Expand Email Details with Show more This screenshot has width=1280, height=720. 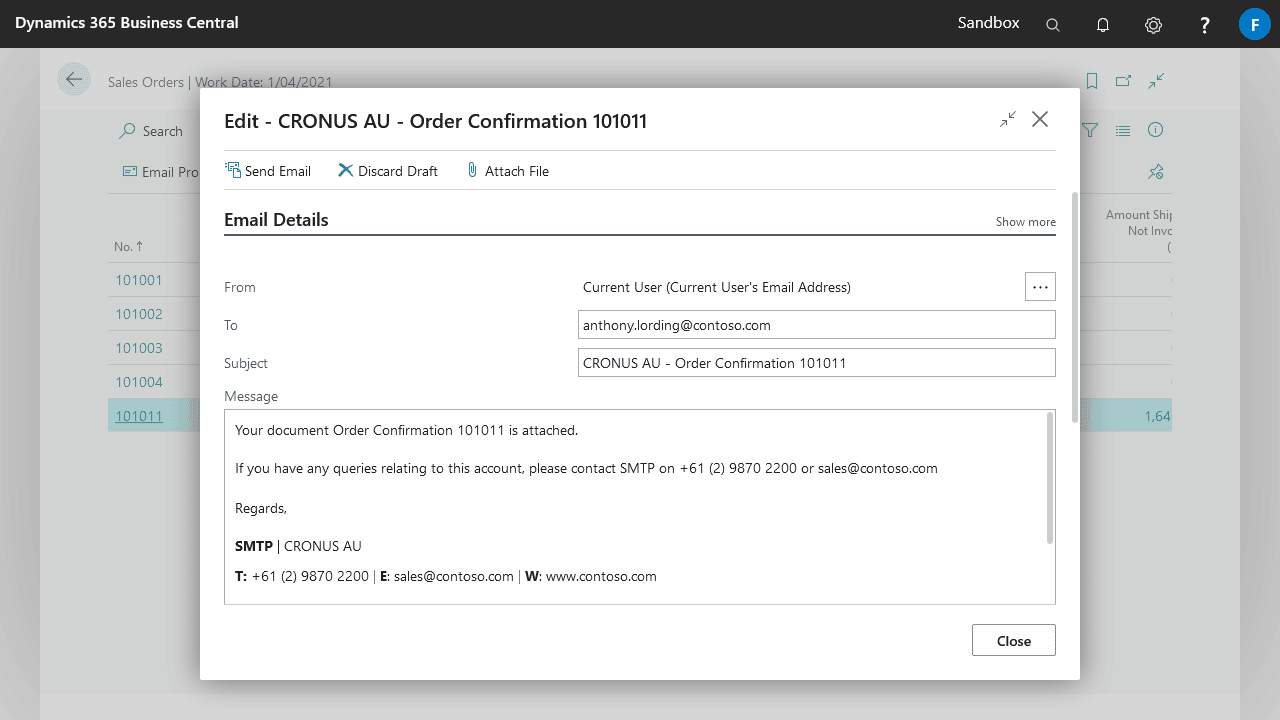[1025, 222]
